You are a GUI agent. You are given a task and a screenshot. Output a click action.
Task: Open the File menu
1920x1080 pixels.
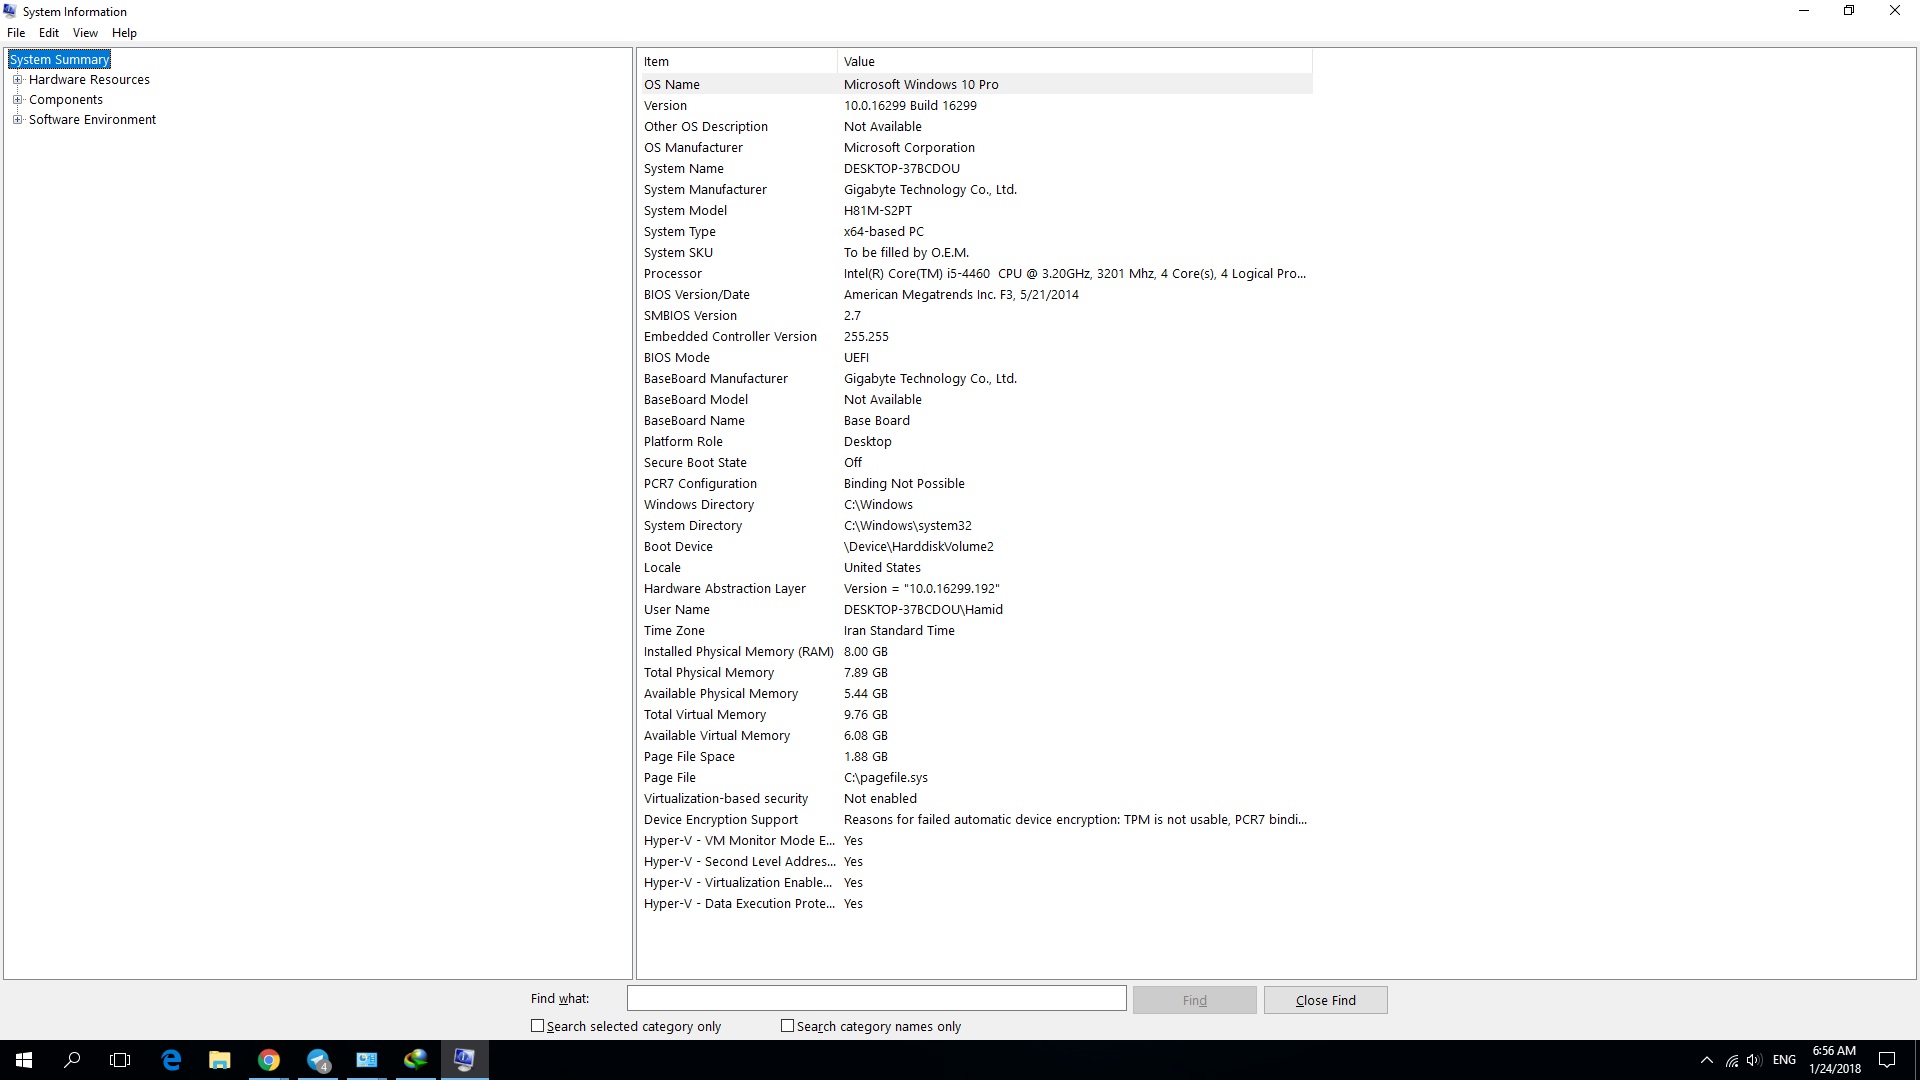click(16, 33)
